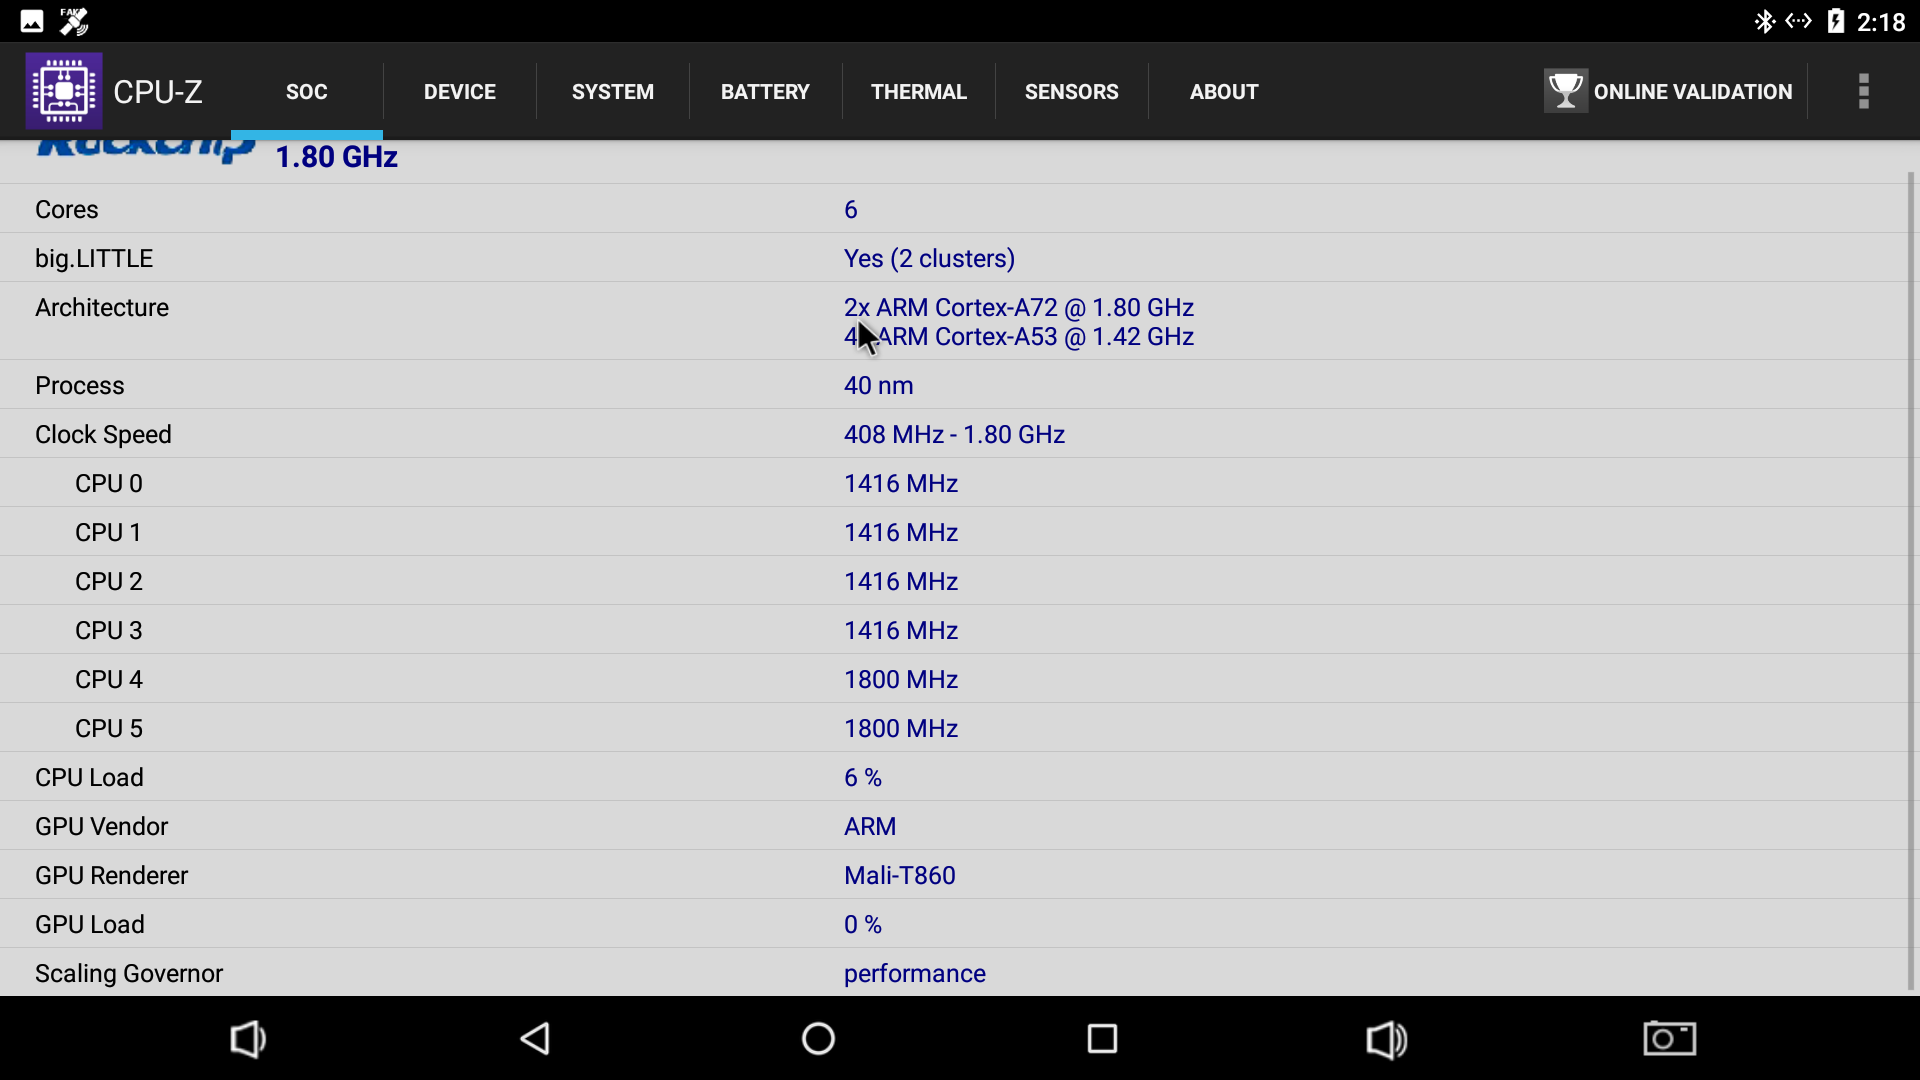Select the Process row label
Screen dimensions: 1920x1080
80,385
